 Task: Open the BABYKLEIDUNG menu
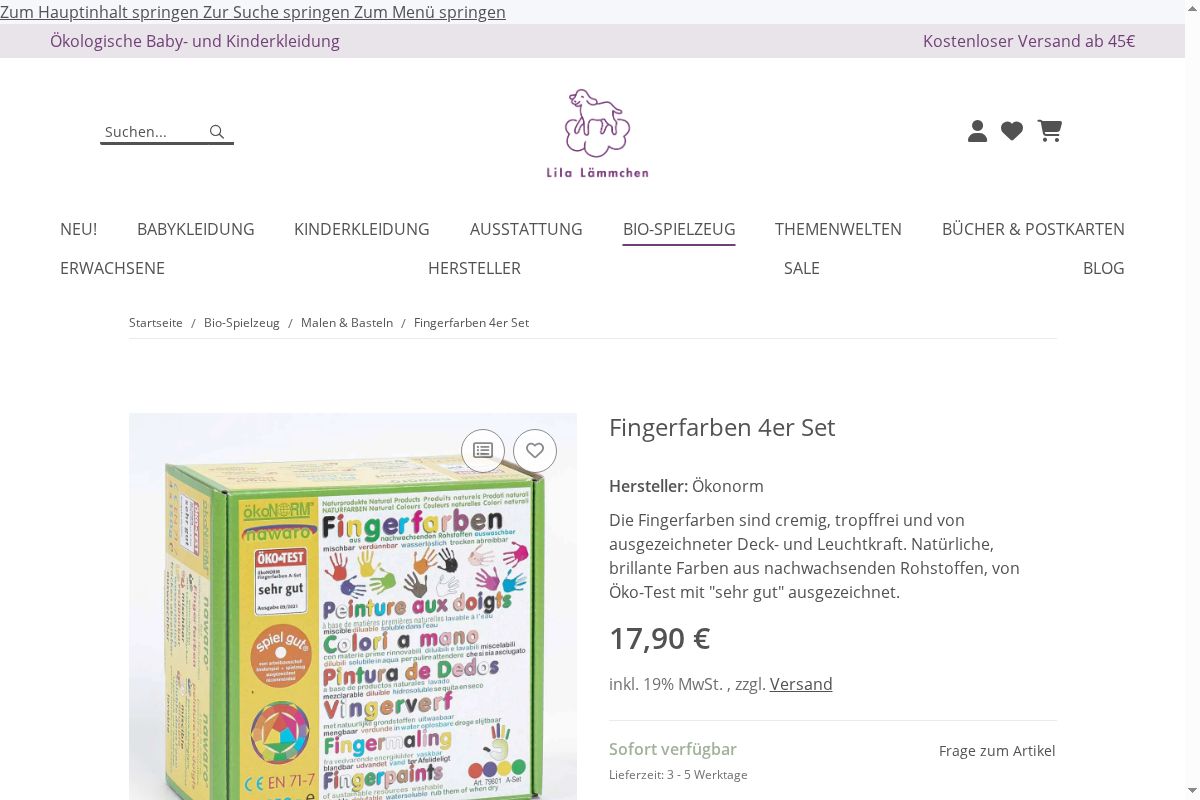click(x=196, y=229)
